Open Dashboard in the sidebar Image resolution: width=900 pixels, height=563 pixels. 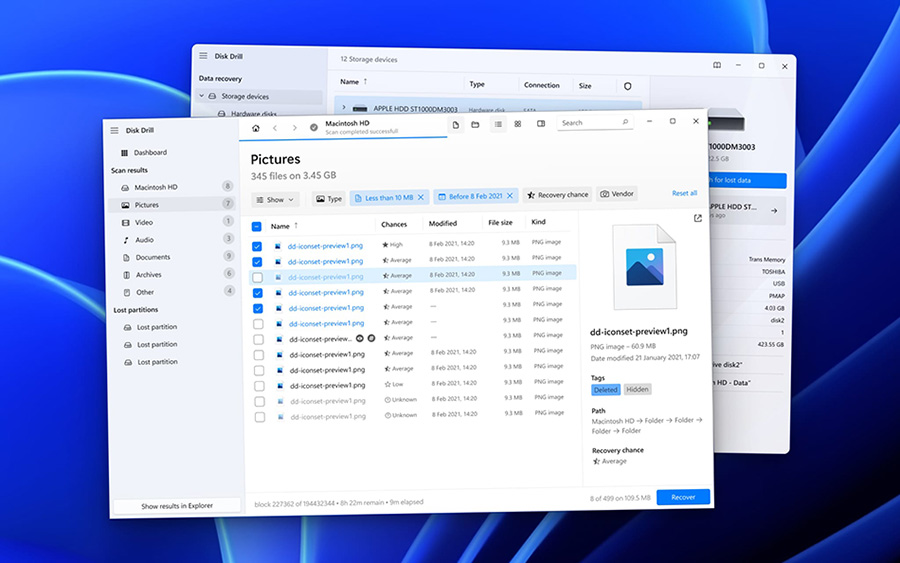click(150, 153)
